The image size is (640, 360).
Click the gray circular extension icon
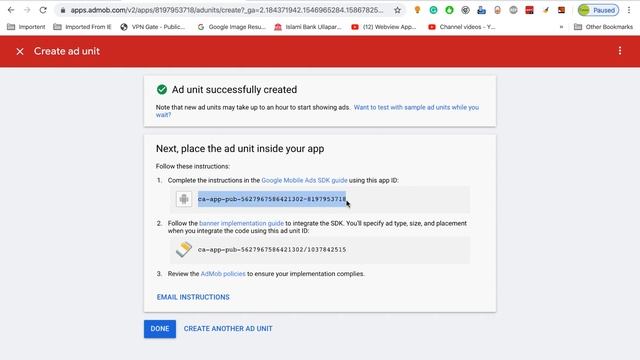pos(465,10)
